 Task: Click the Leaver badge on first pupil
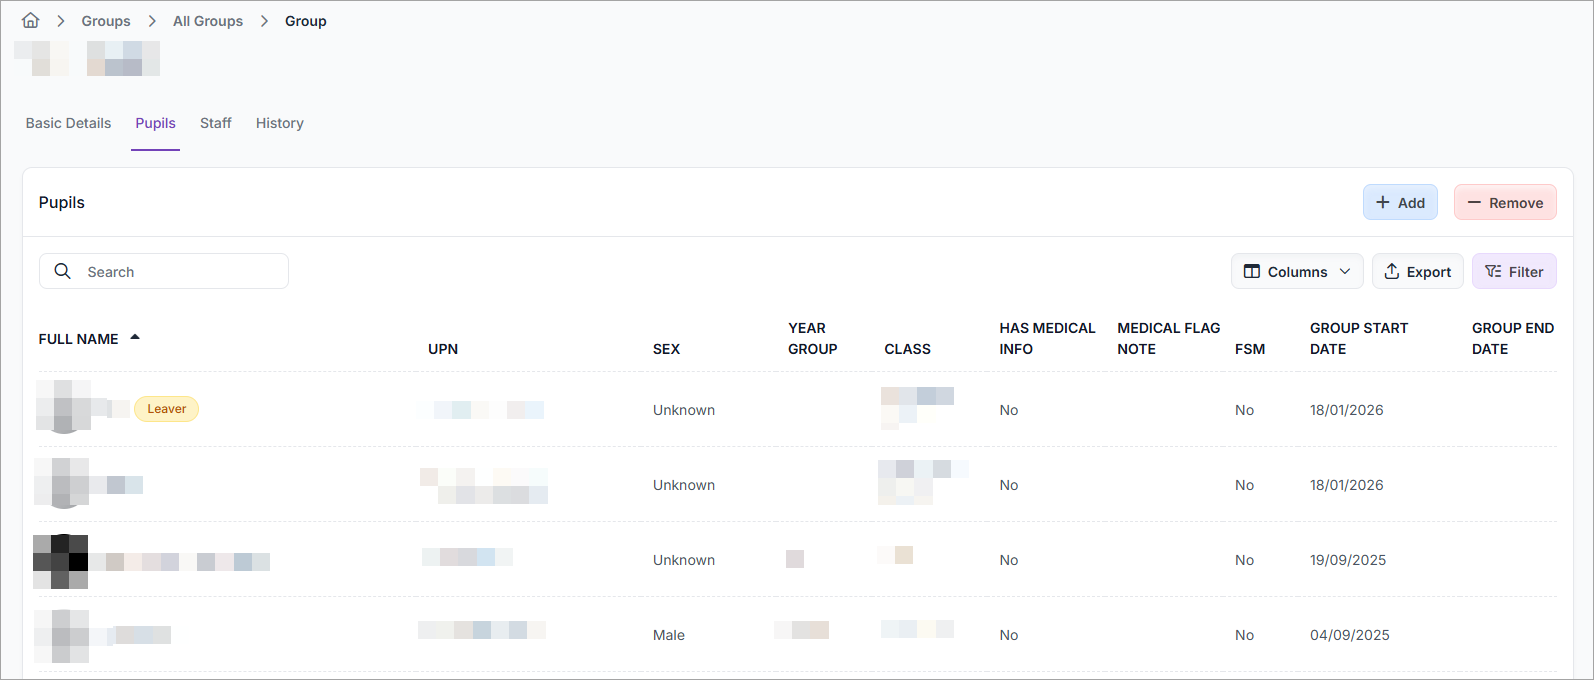[x=166, y=409]
